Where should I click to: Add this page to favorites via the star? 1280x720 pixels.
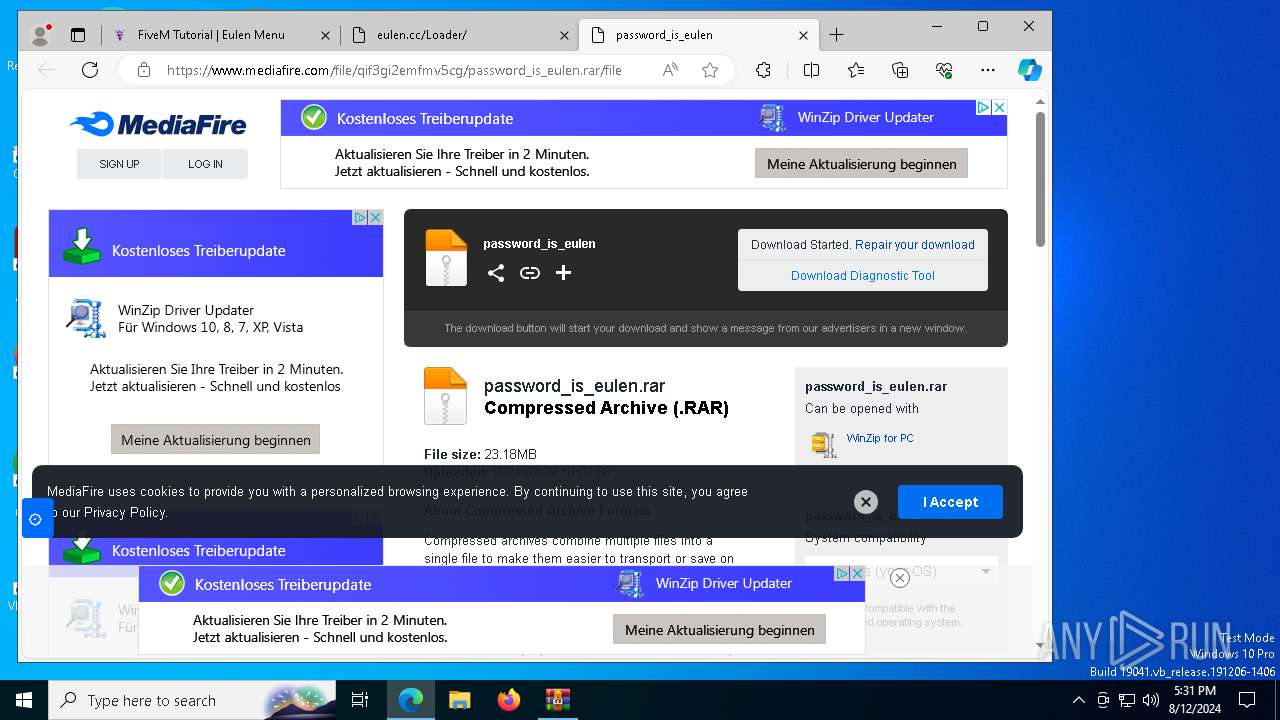710,70
